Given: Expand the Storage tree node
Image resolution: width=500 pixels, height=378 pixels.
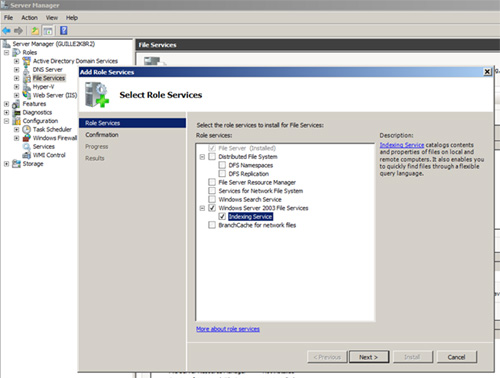Looking at the screenshot, I should [6, 164].
